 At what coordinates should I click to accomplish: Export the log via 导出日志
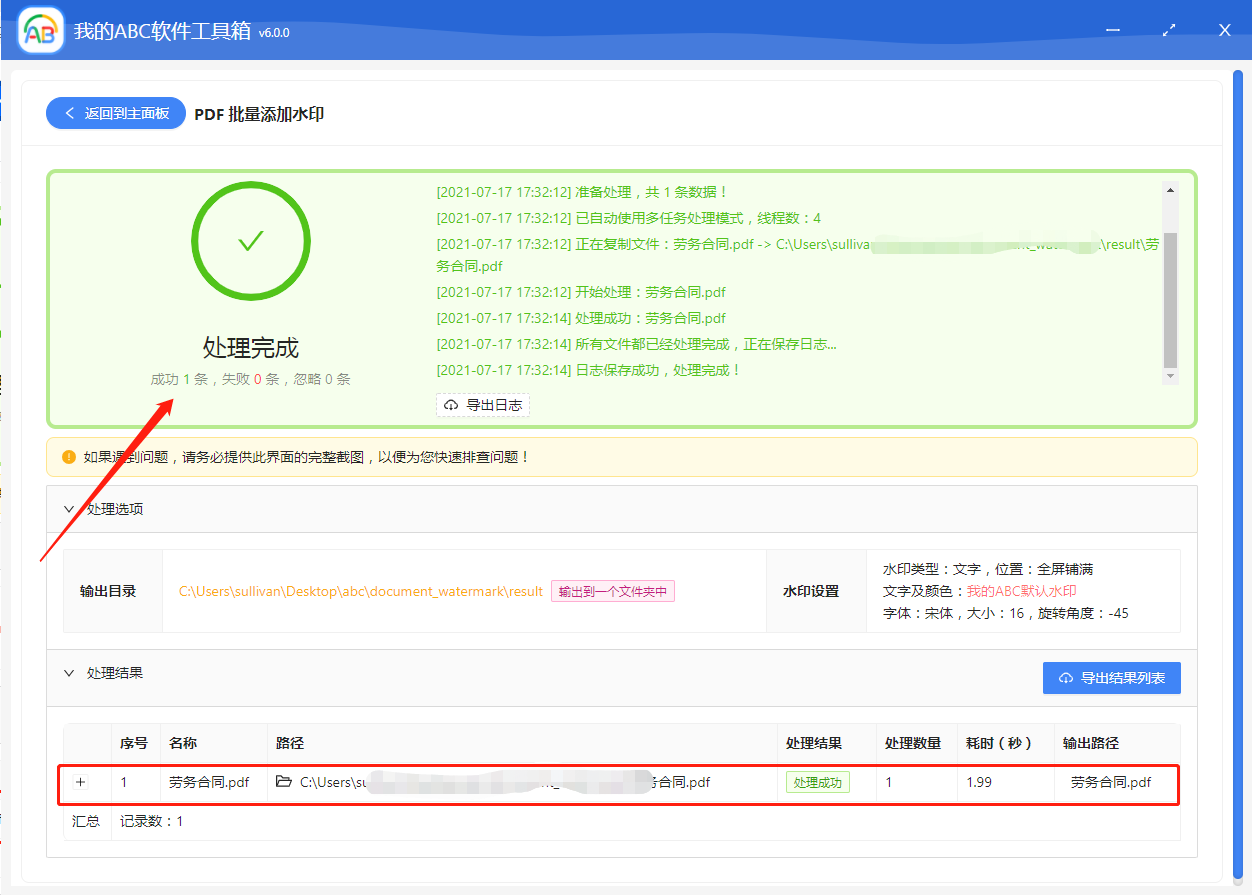(x=483, y=404)
